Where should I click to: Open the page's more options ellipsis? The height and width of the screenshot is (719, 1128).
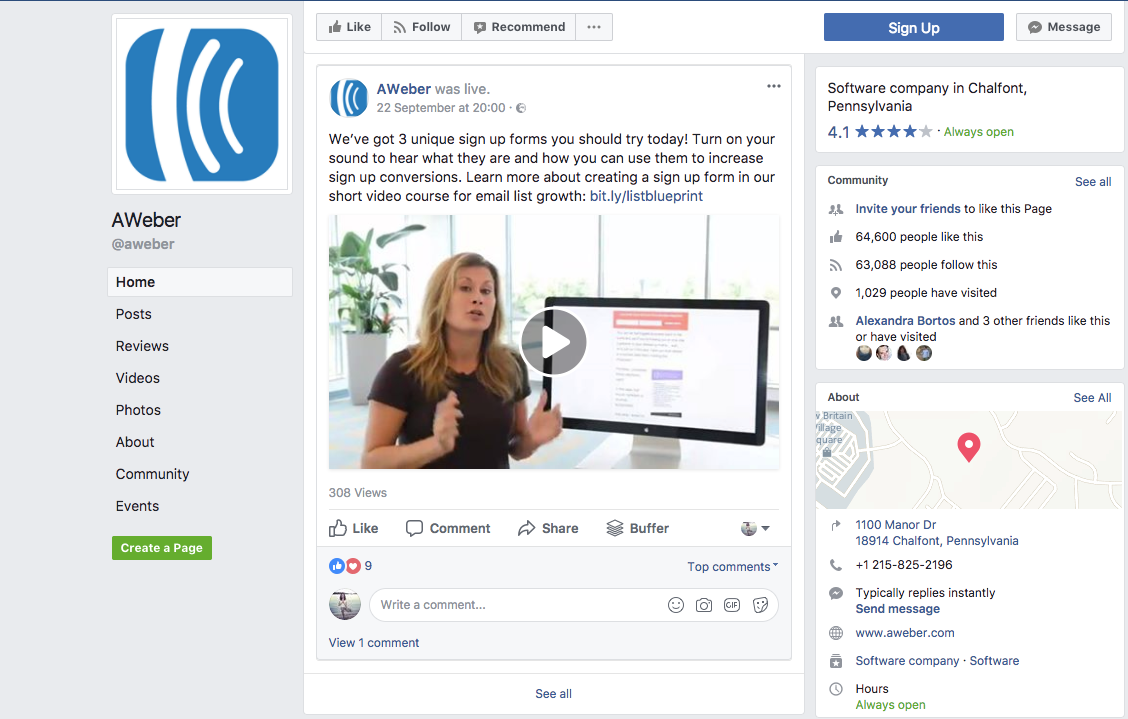(594, 27)
